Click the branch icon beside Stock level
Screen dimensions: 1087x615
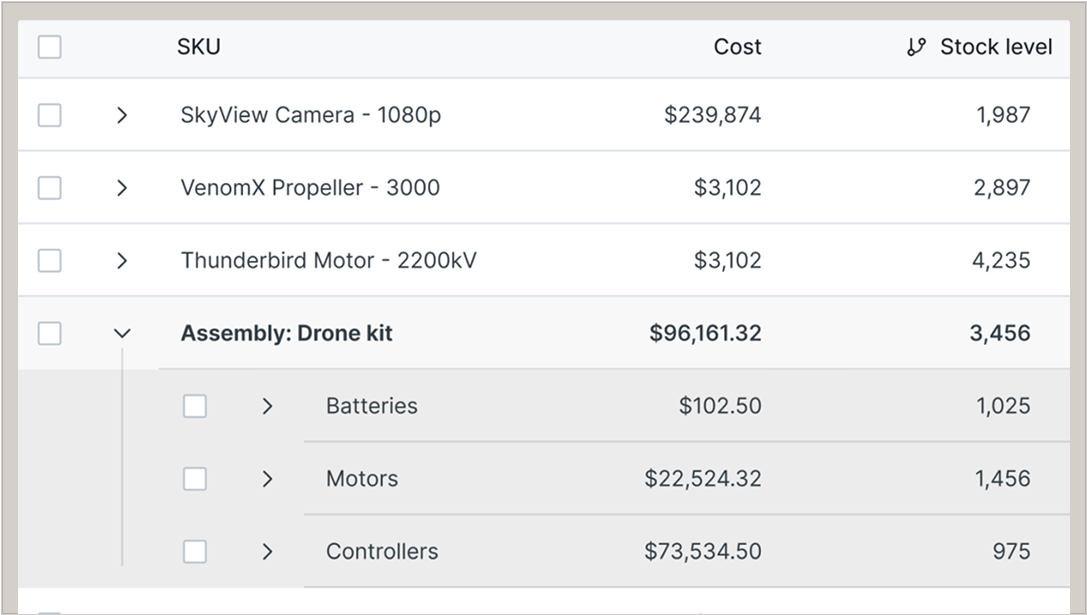916,47
